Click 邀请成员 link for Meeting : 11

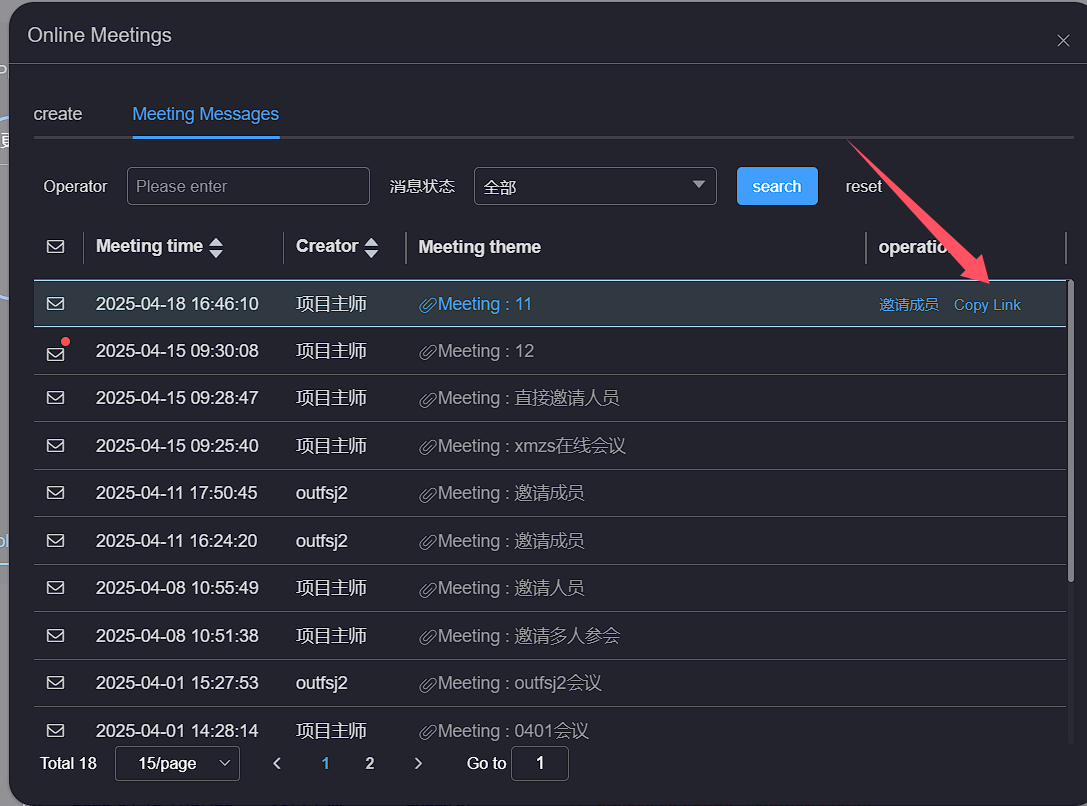click(x=909, y=305)
